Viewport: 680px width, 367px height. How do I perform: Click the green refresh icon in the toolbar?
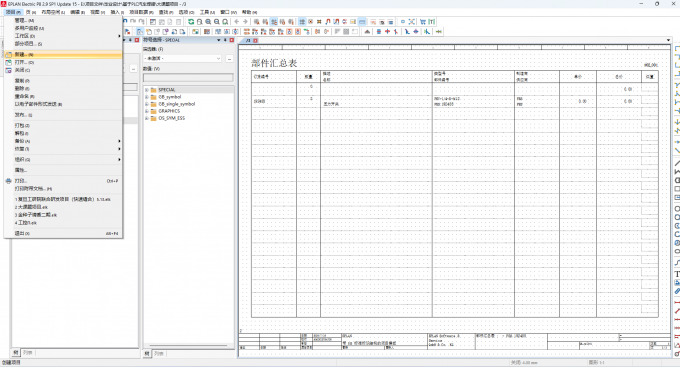(x=191, y=21)
